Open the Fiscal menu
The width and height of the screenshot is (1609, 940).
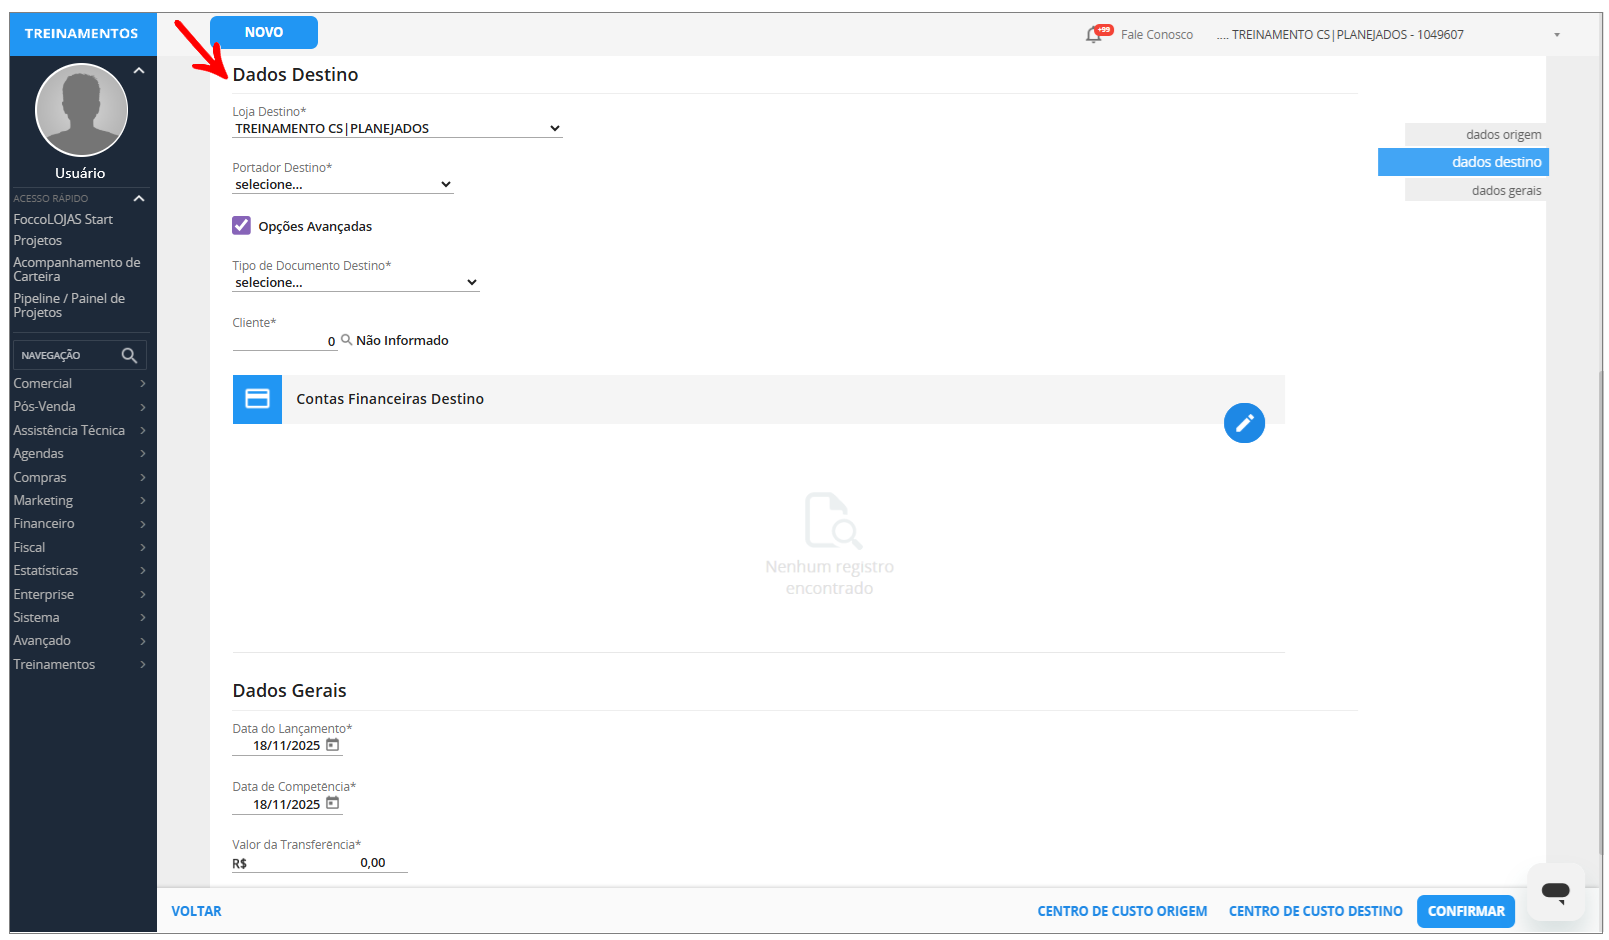click(80, 548)
